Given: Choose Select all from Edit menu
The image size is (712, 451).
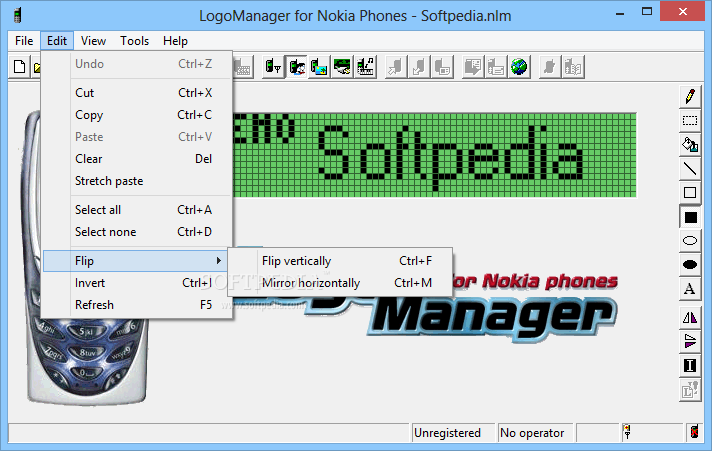Looking at the screenshot, I should click(x=137, y=210).
